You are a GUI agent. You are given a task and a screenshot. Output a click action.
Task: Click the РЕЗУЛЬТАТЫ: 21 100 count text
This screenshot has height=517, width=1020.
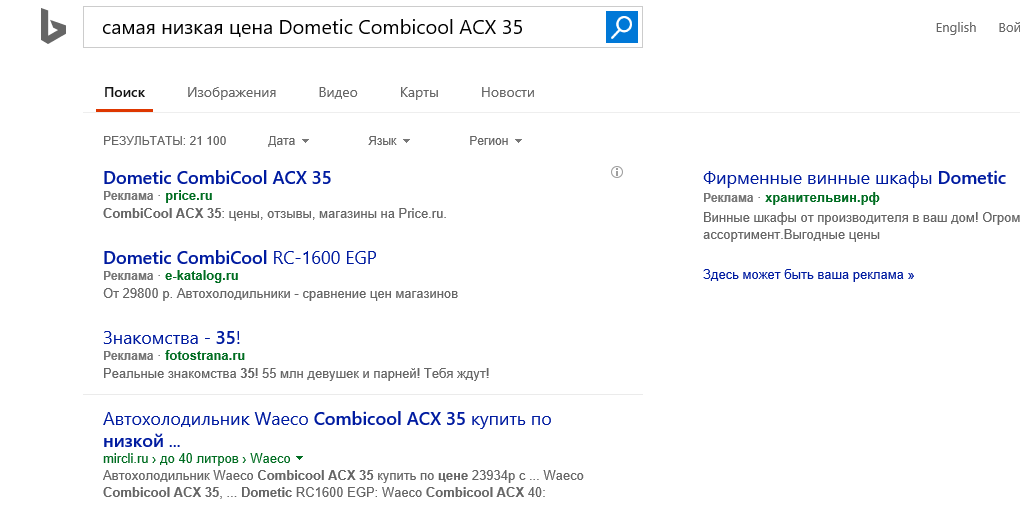point(165,140)
